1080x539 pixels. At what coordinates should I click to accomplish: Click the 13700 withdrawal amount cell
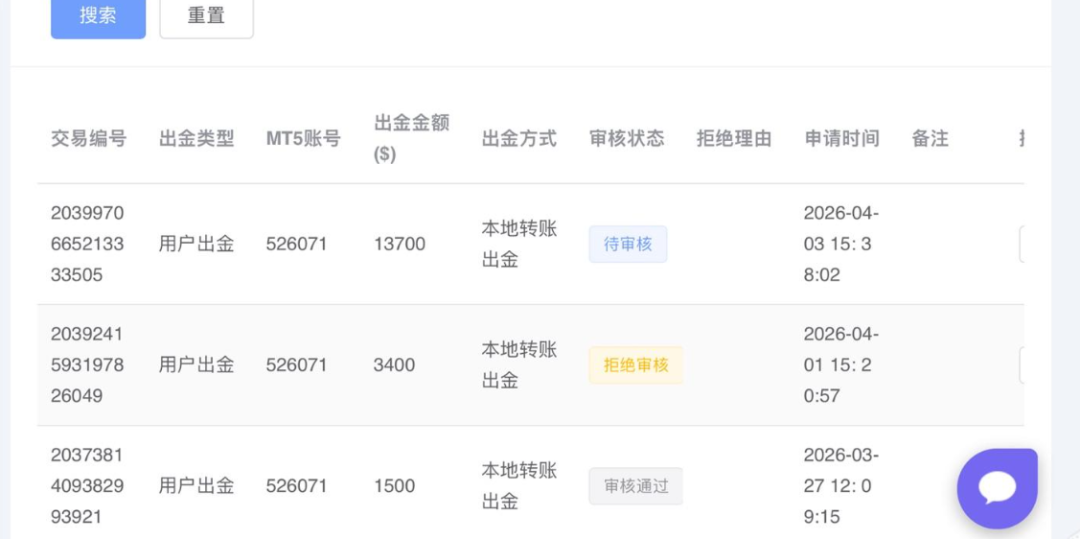click(x=399, y=244)
